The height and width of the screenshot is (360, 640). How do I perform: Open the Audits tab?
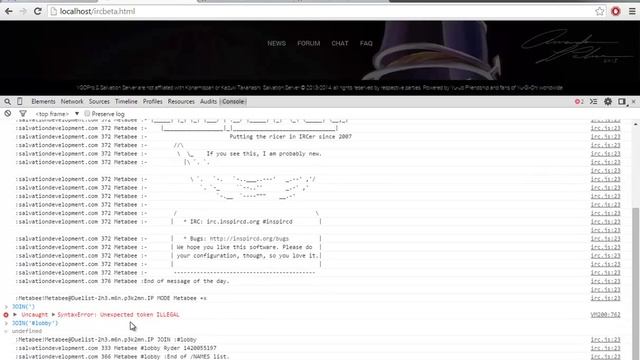(208, 102)
